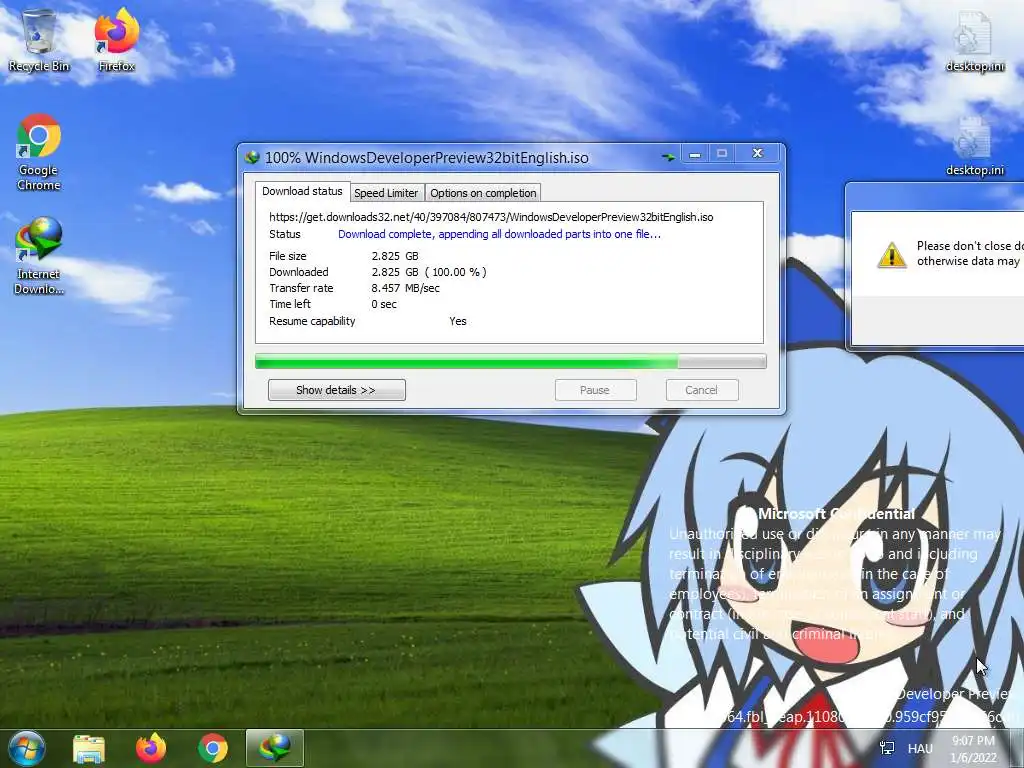Open the Options on completion tab
The image size is (1024, 768).
click(483, 193)
